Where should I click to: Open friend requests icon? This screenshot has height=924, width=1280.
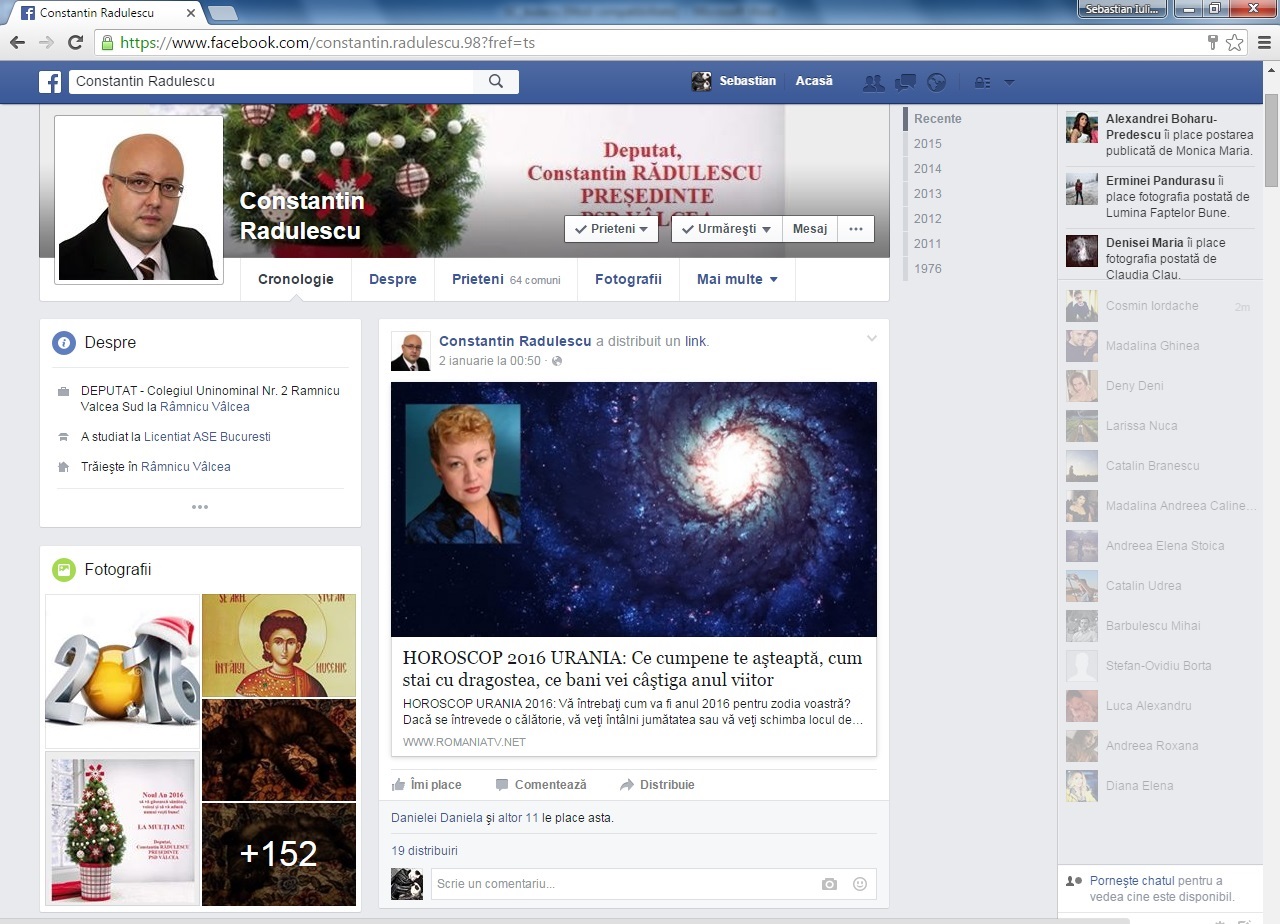[x=874, y=82]
